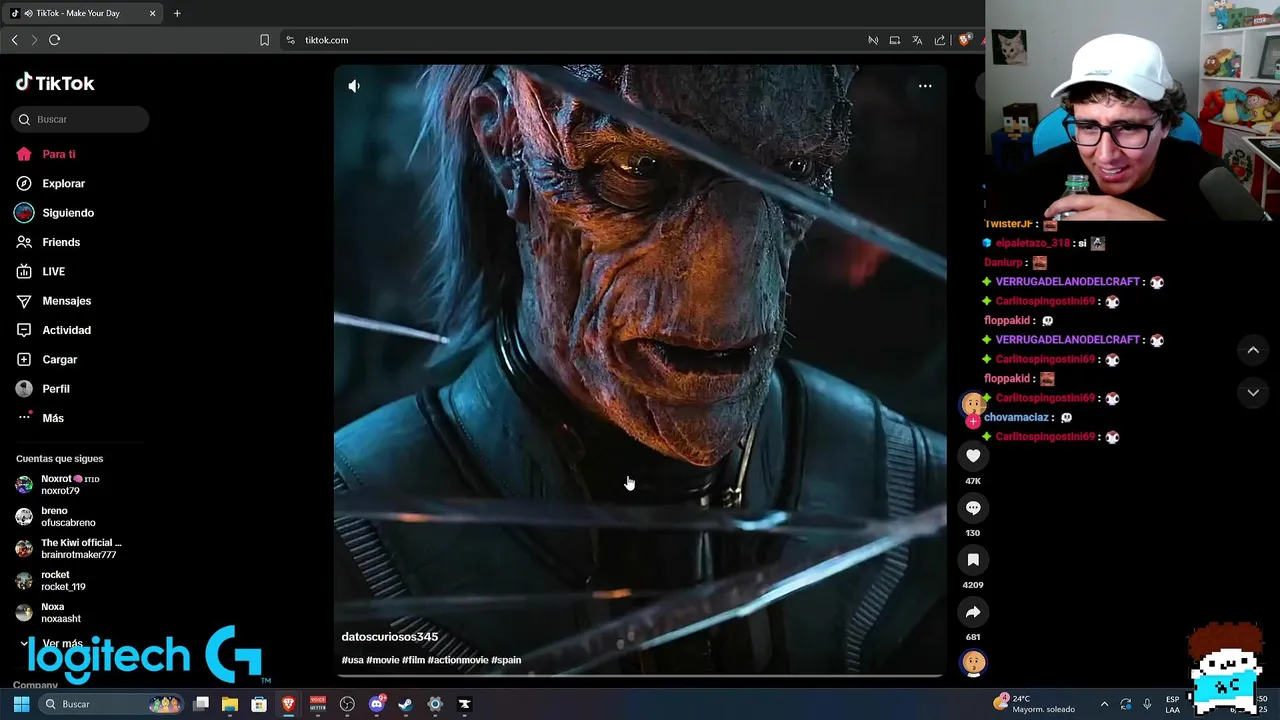Click the install app icon in address bar
Viewport: 1280px width, 720px height.
(x=895, y=40)
